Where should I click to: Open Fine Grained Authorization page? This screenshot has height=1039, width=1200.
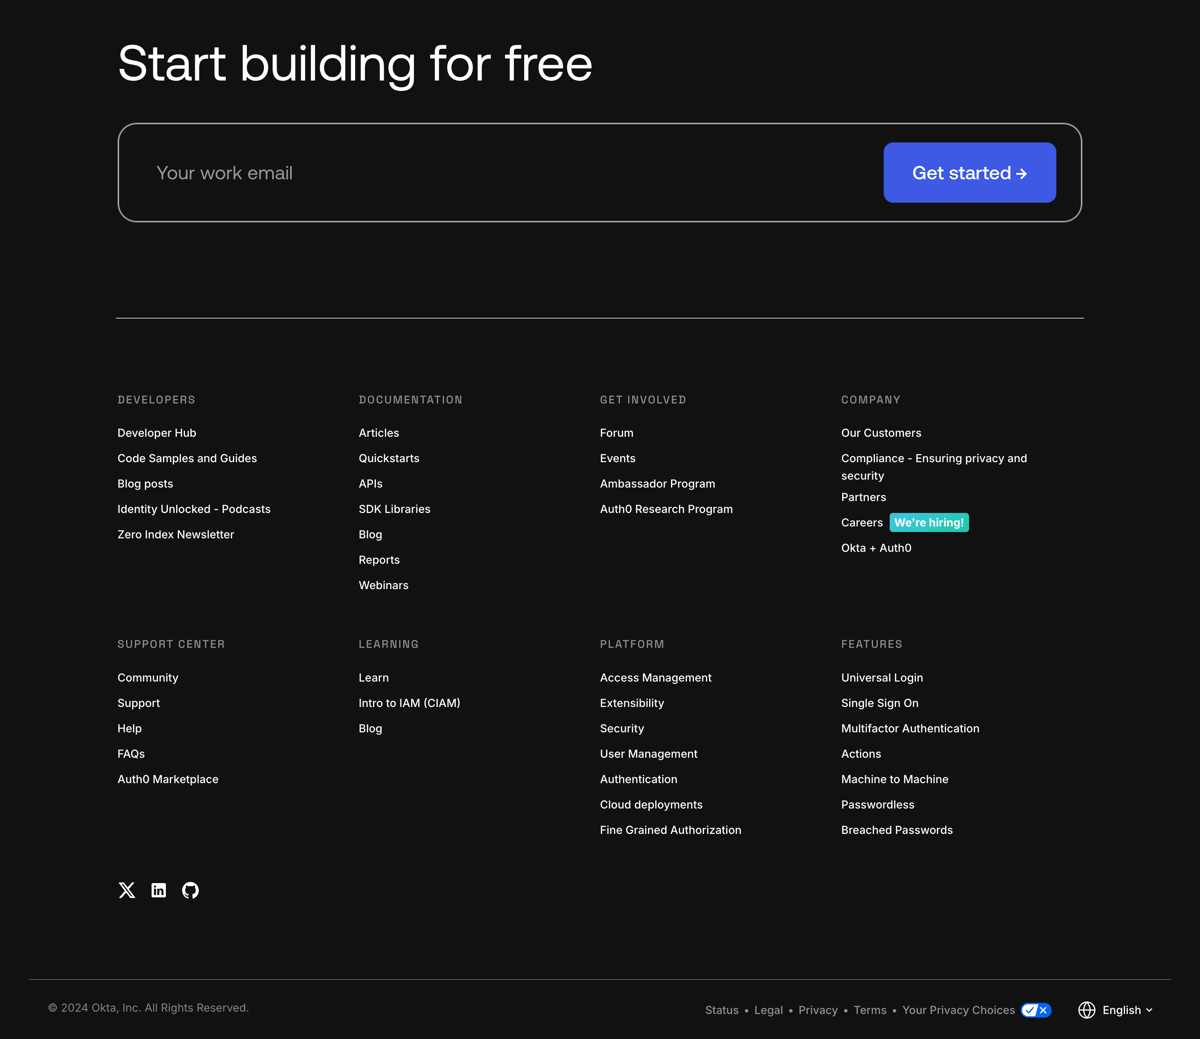pos(670,829)
